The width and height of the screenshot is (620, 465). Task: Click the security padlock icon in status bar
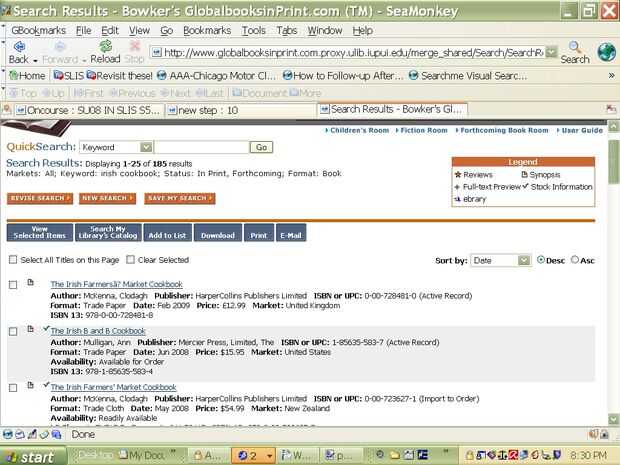(x=604, y=434)
